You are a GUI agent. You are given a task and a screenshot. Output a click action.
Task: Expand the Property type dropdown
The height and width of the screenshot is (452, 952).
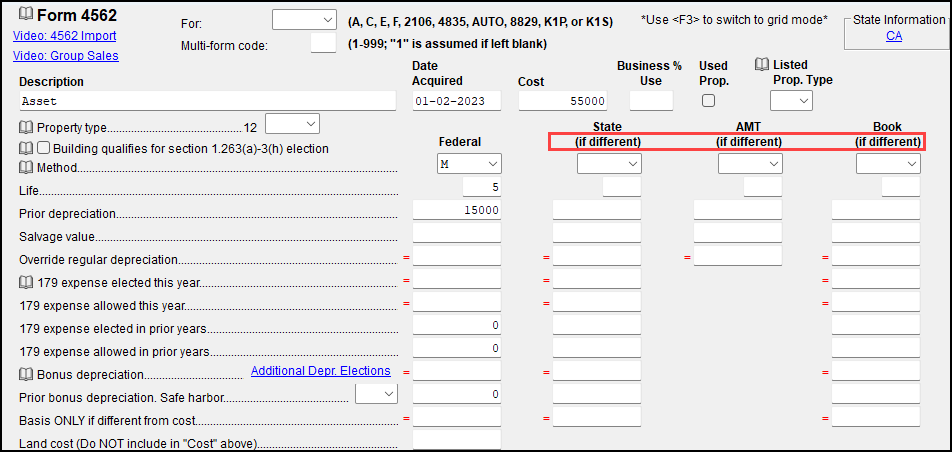pyautogui.click(x=293, y=123)
